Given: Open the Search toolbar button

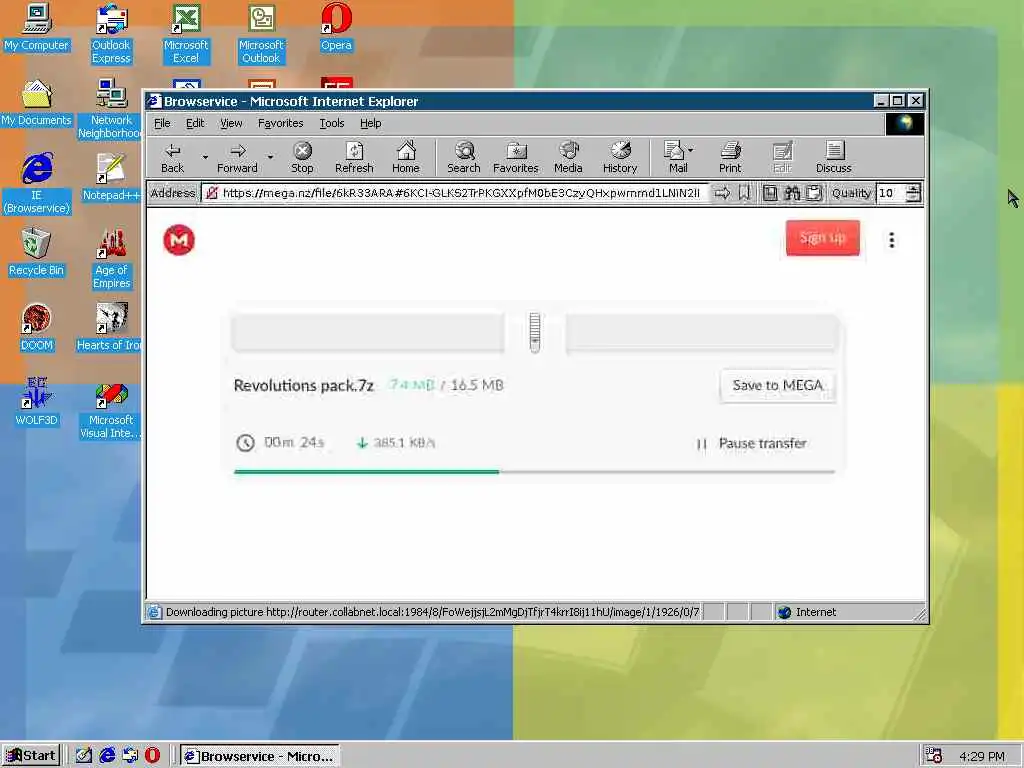Looking at the screenshot, I should [464, 158].
